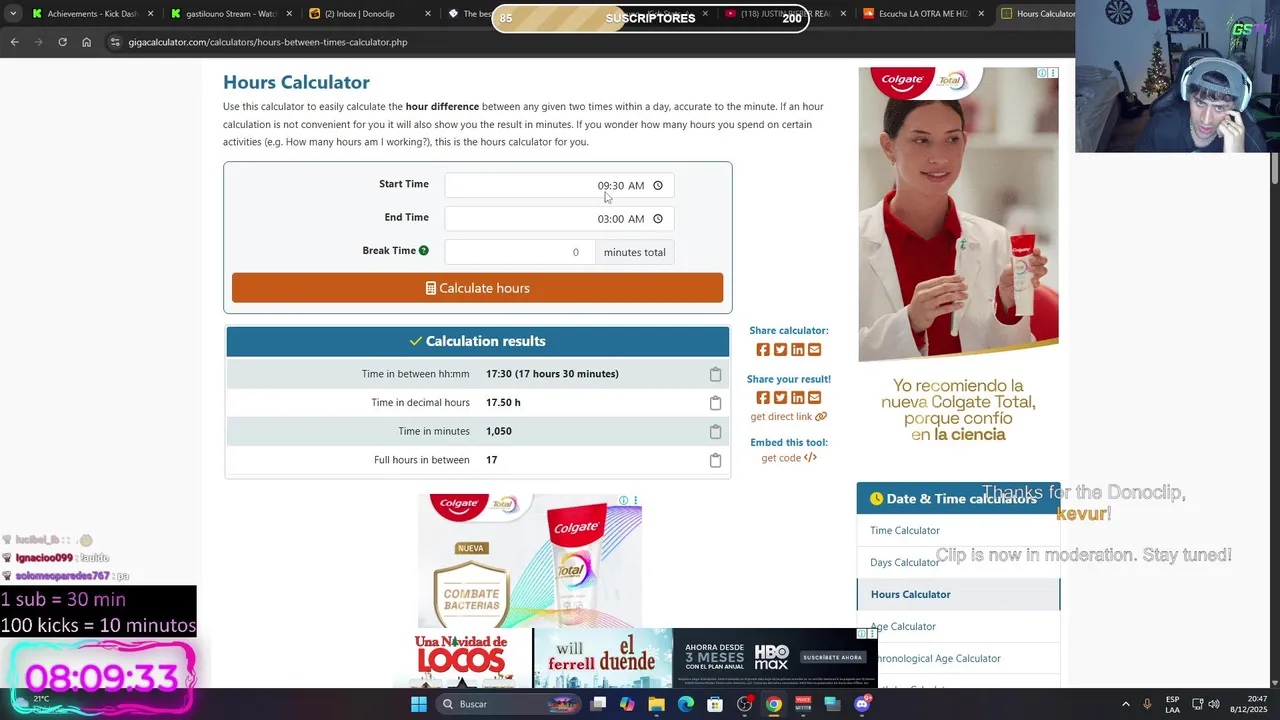Copy the decimal hours result to clipboard
Screen dimensions: 1280x720
[715, 403]
